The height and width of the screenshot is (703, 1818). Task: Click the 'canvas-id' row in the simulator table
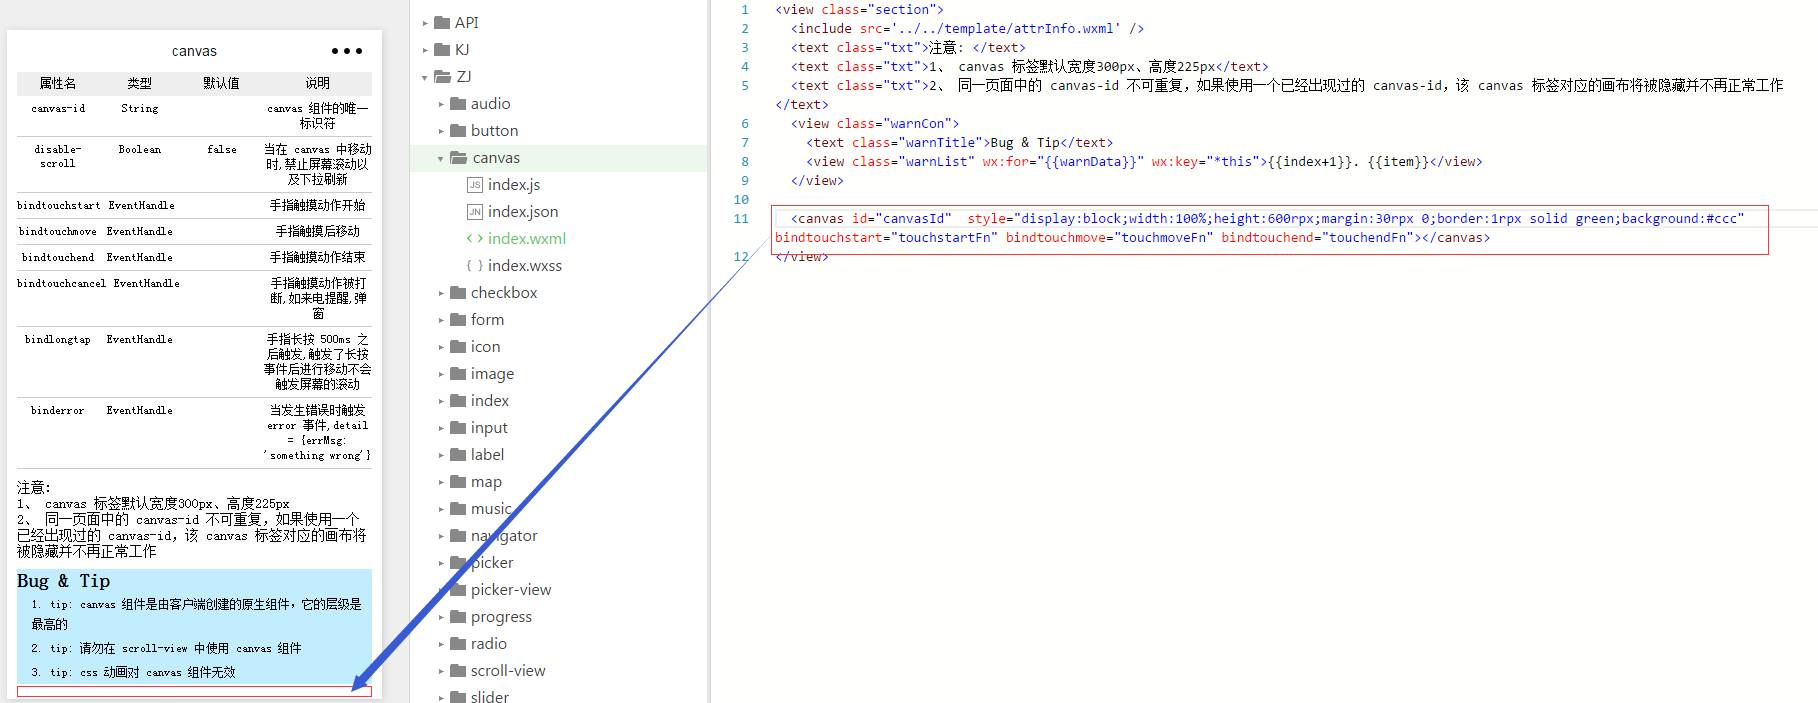[x=194, y=116]
